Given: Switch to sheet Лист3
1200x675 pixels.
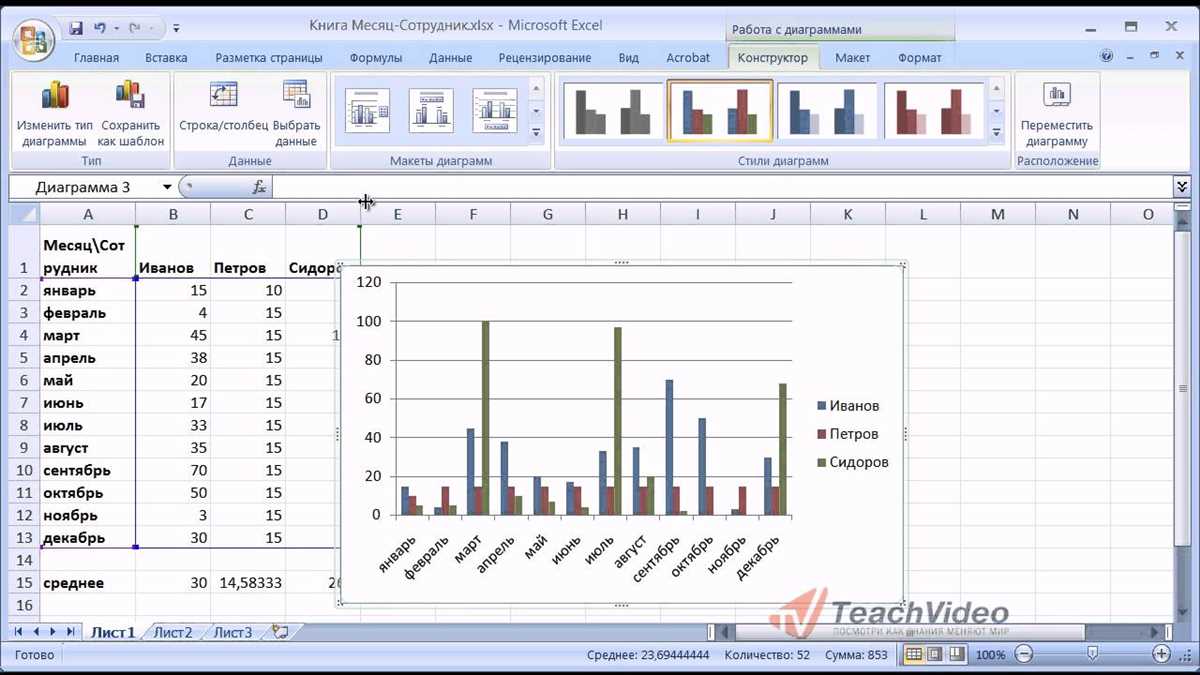Looking at the screenshot, I should [x=233, y=632].
